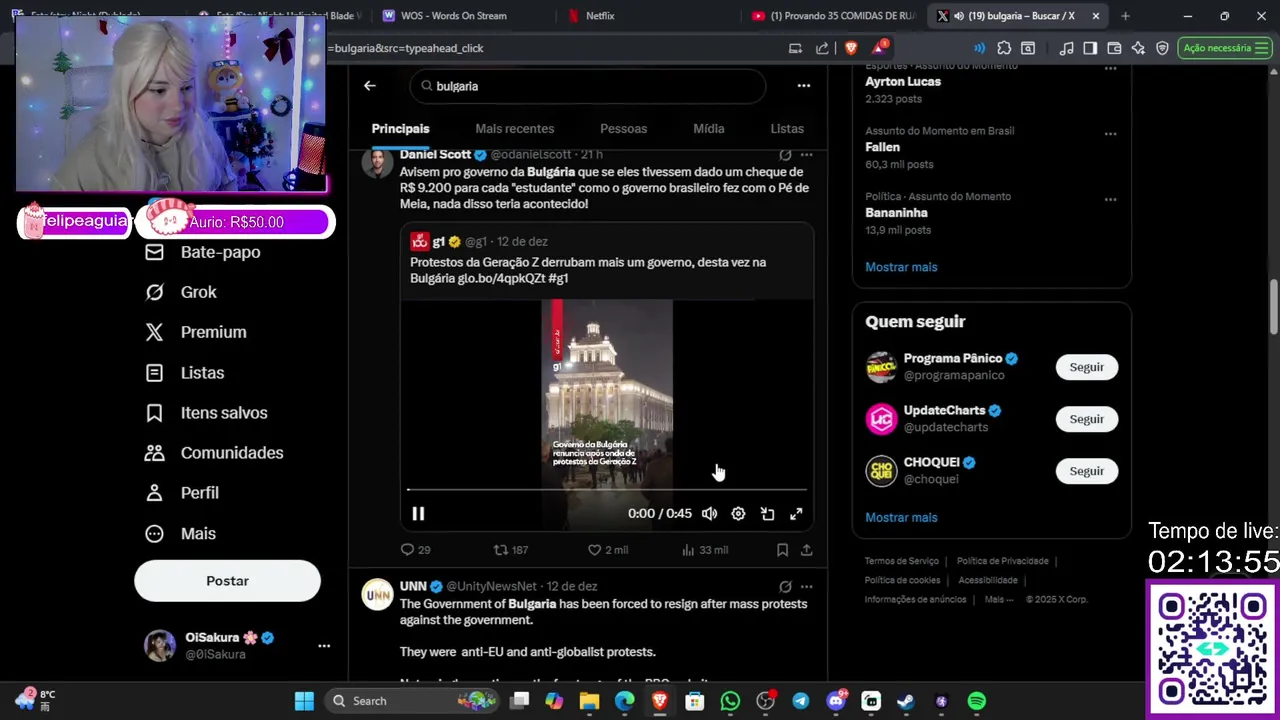Click Mostrar mais under Quem seguir
1280x720 pixels.
pyautogui.click(x=901, y=517)
